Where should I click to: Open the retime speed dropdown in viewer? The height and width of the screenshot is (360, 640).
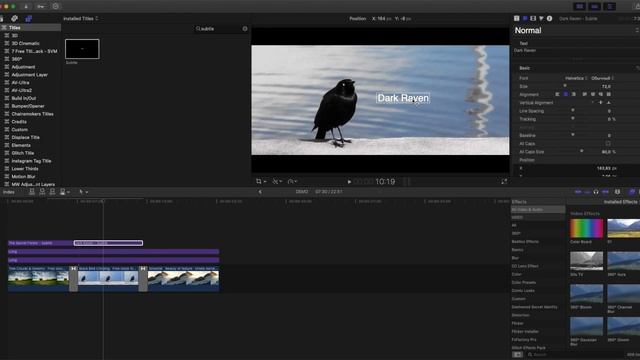(292, 182)
